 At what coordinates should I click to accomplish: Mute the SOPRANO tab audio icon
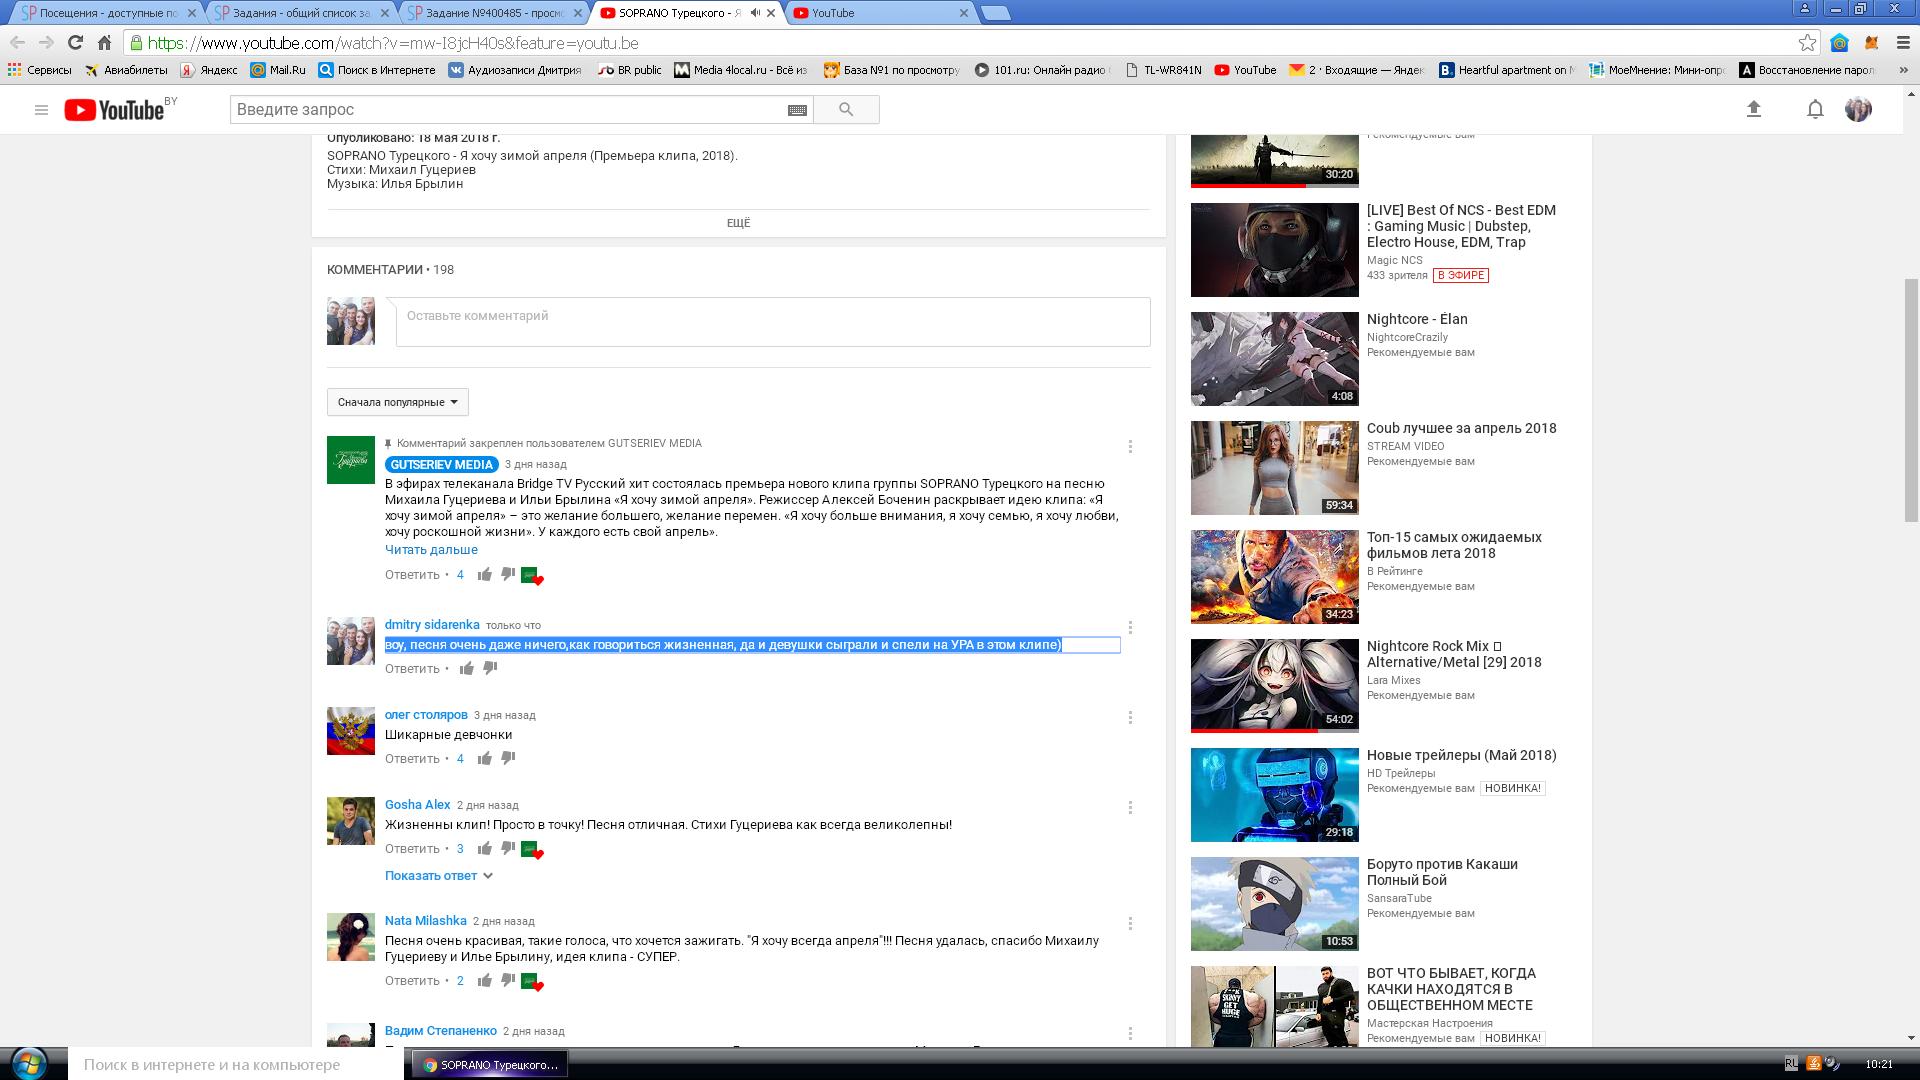tap(755, 13)
